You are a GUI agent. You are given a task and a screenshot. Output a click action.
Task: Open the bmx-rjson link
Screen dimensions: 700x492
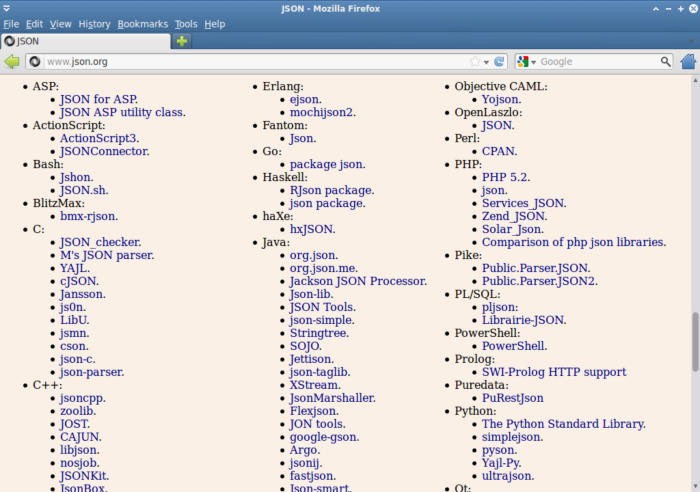coord(89,216)
